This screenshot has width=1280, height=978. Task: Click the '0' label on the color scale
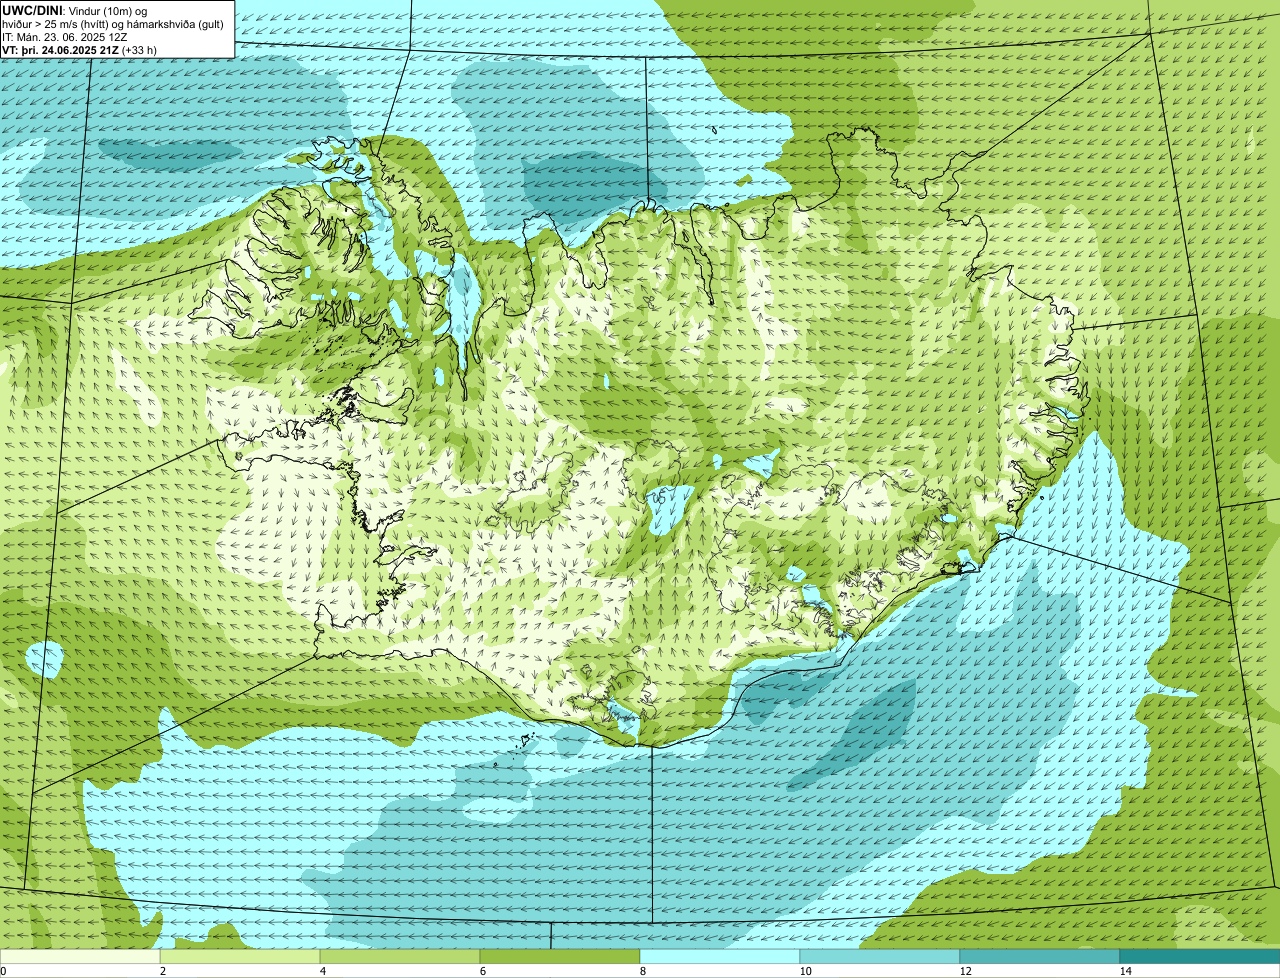tap(3, 971)
